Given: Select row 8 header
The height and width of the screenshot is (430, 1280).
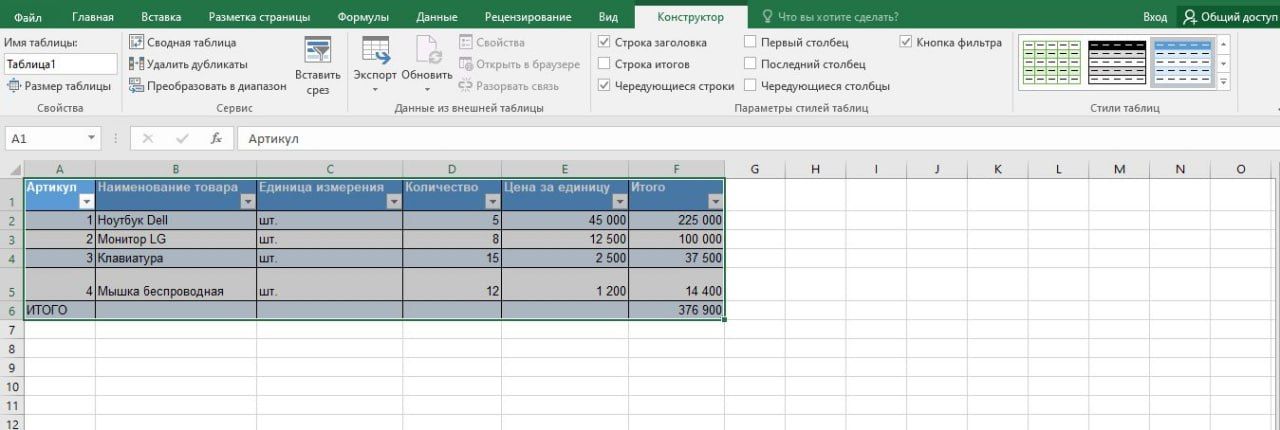Looking at the screenshot, I should tap(12, 349).
